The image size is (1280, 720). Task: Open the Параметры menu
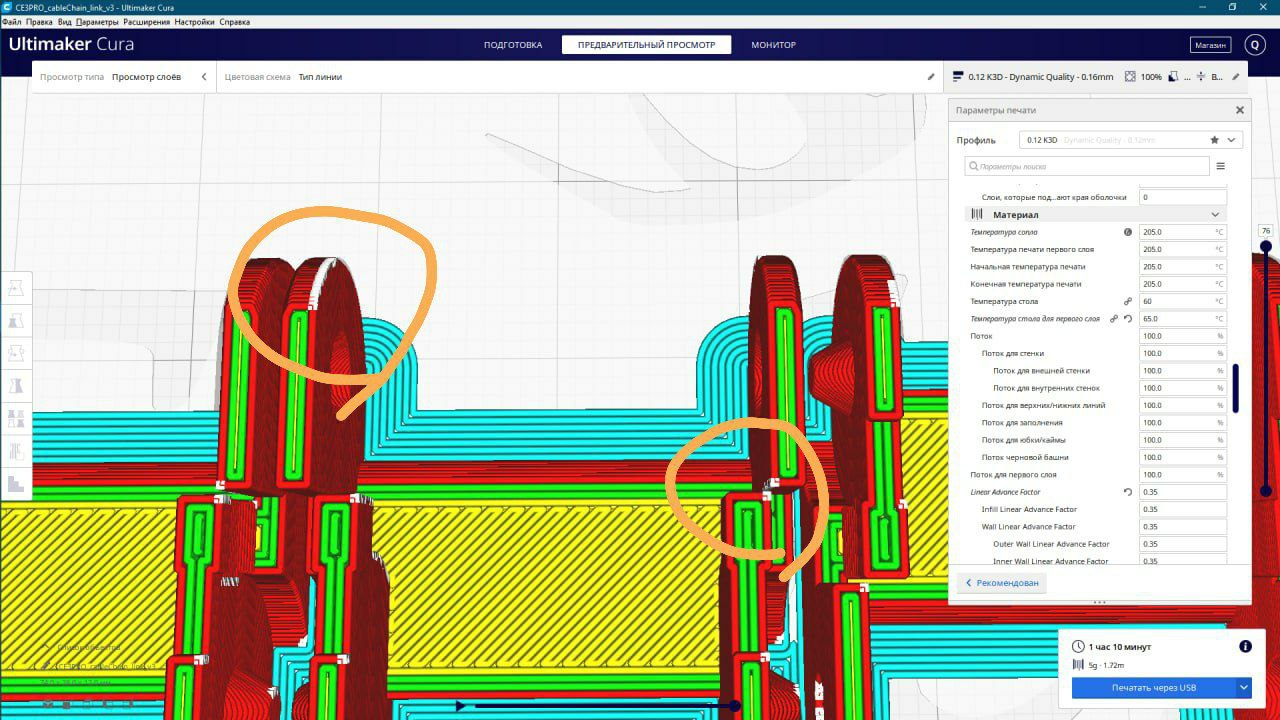[97, 21]
